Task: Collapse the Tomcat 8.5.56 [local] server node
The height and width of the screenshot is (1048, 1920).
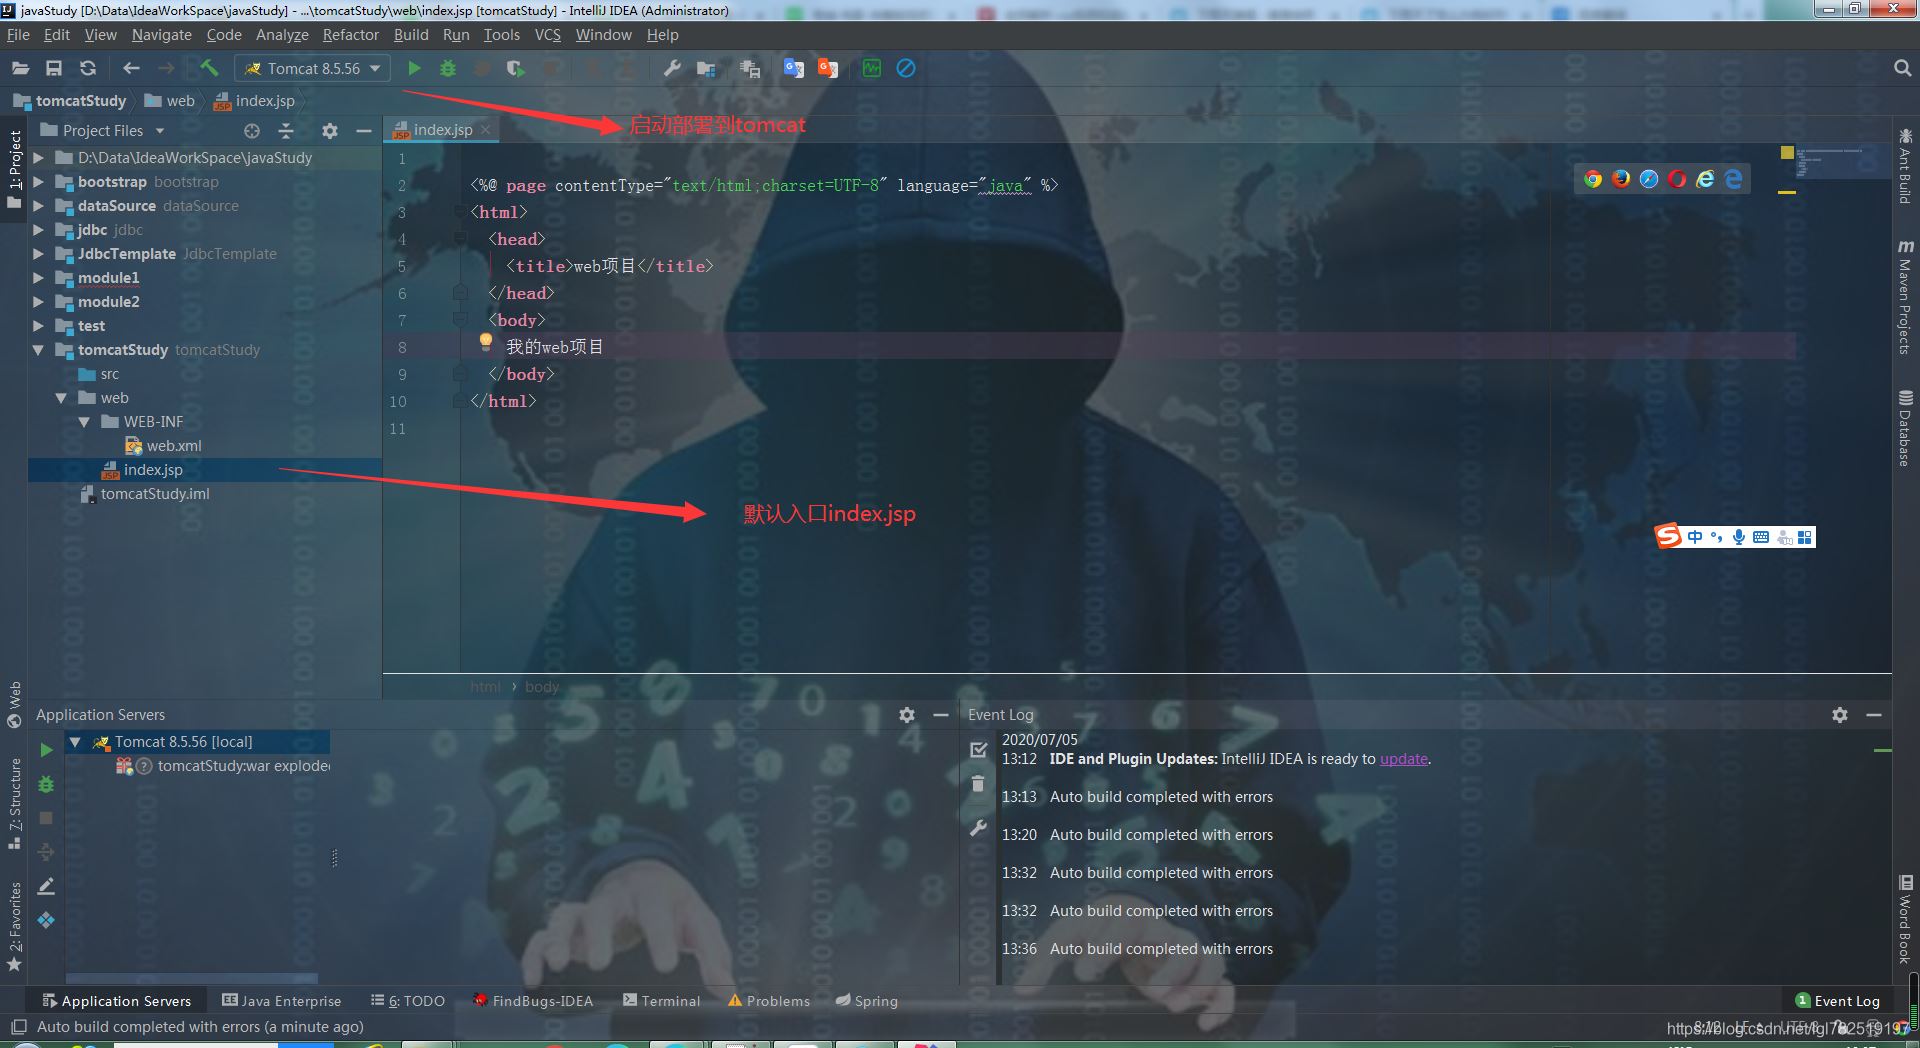Action: tap(75, 742)
